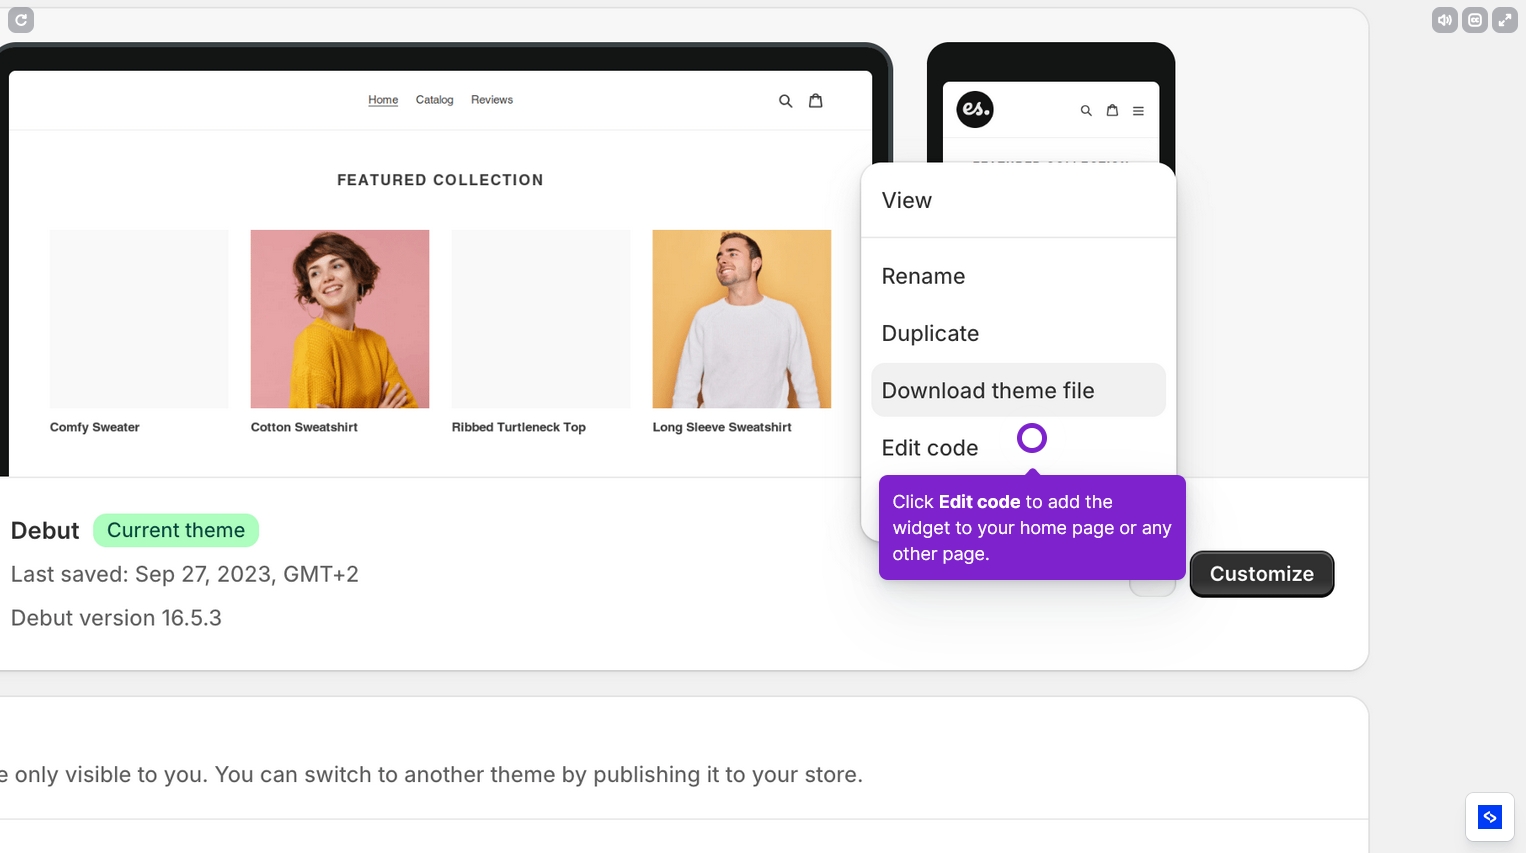The image size is (1526, 853).
Task: Click the Long Sleeve Sweatshirt product photo
Action: [741, 318]
